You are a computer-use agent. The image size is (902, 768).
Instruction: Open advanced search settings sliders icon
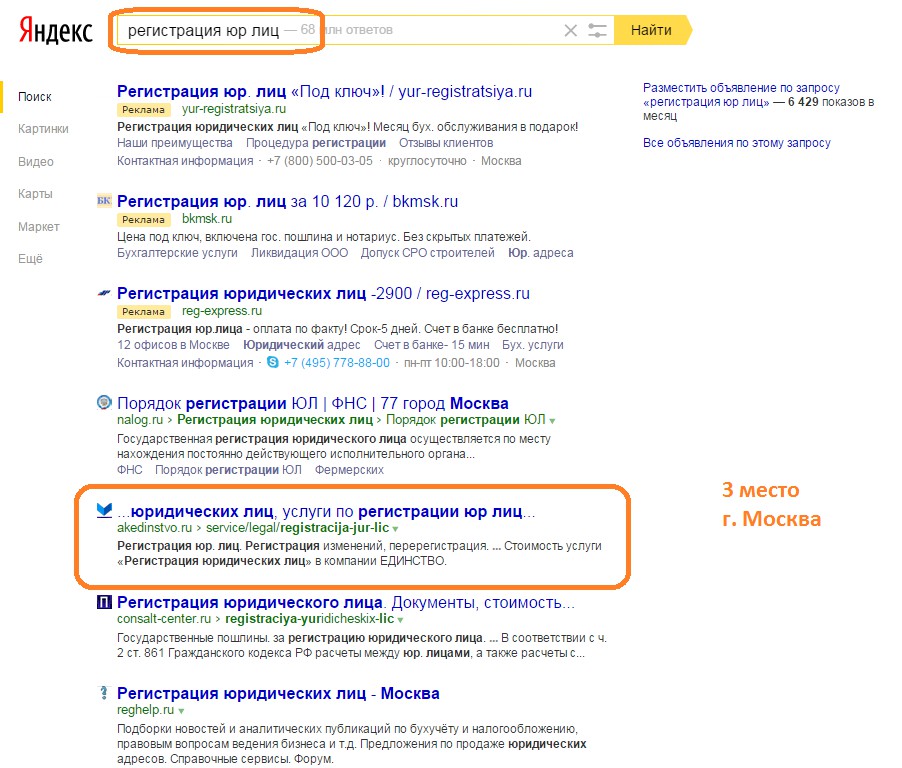597,30
